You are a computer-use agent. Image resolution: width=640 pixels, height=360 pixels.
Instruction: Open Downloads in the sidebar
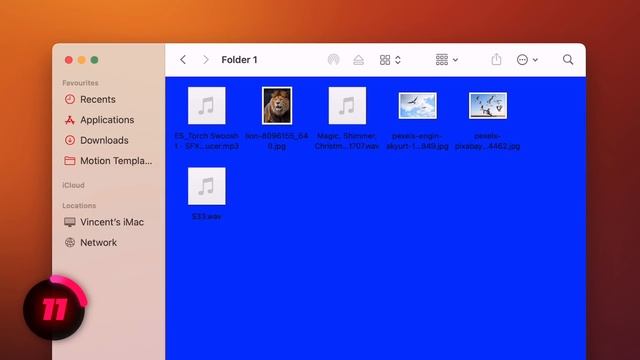click(104, 140)
